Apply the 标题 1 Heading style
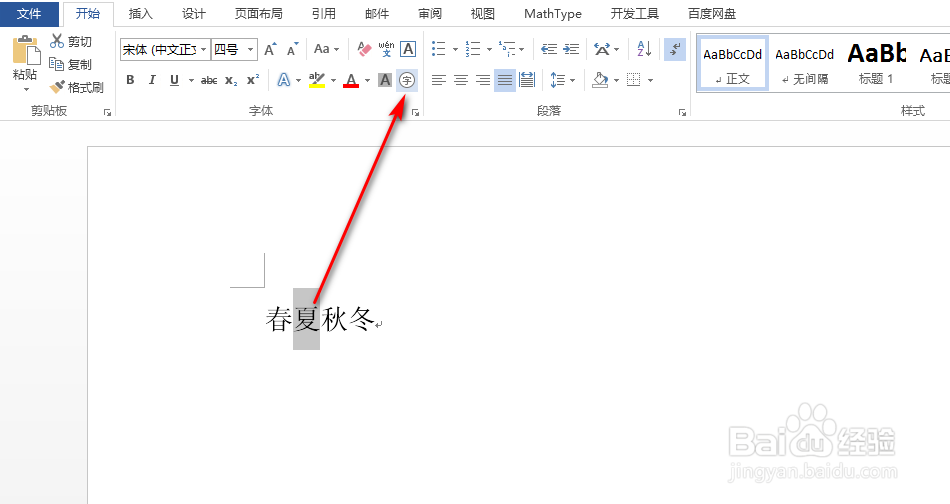950x504 pixels. [x=876, y=64]
